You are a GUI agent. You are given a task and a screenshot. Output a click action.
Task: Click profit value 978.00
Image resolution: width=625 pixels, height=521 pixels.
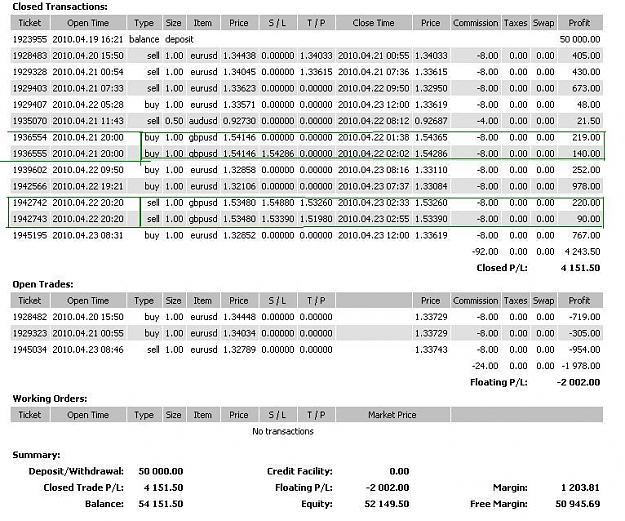pyautogui.click(x=586, y=186)
